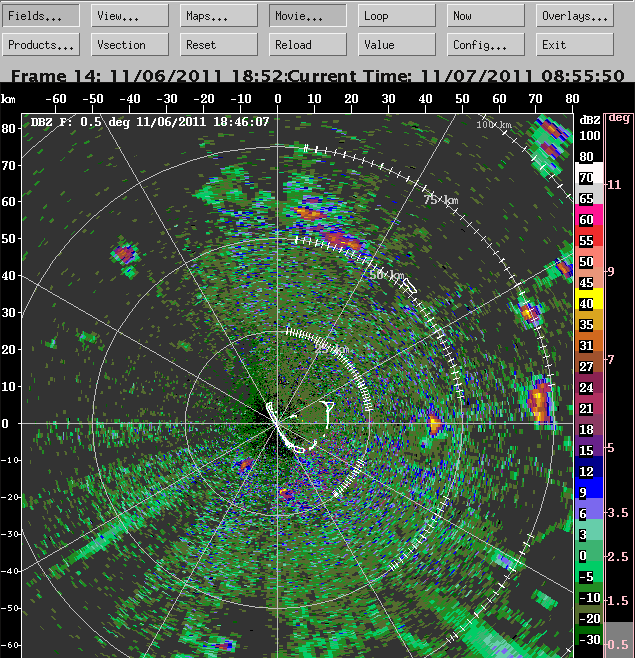Open the Products... menu
This screenshot has width=635, height=658.
point(41,44)
